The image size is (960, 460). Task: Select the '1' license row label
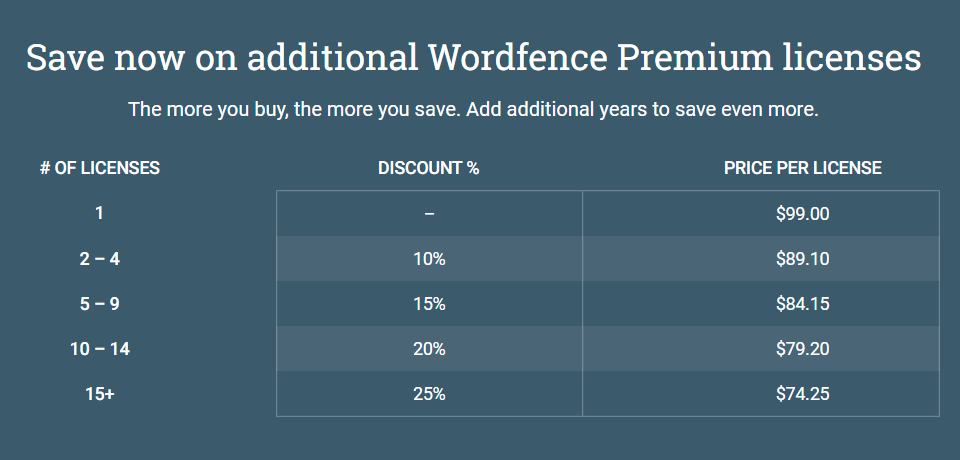point(100,213)
